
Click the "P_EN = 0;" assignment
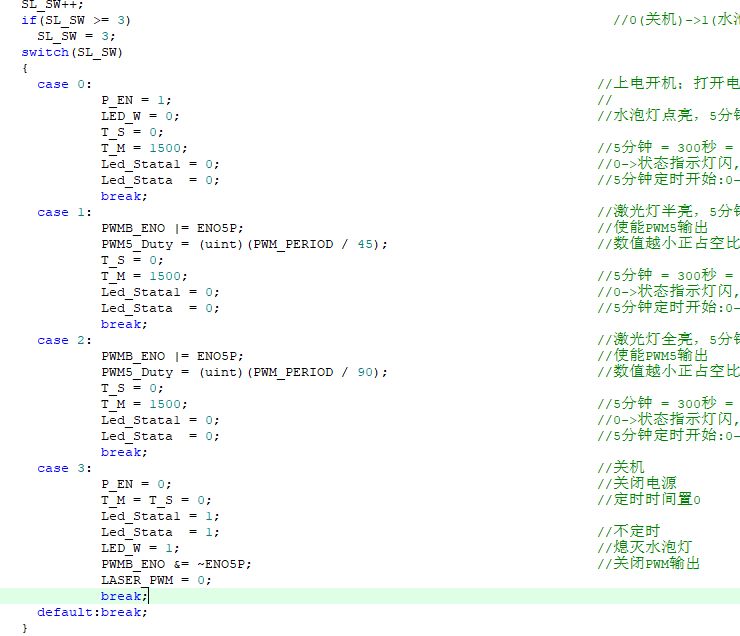(136, 484)
